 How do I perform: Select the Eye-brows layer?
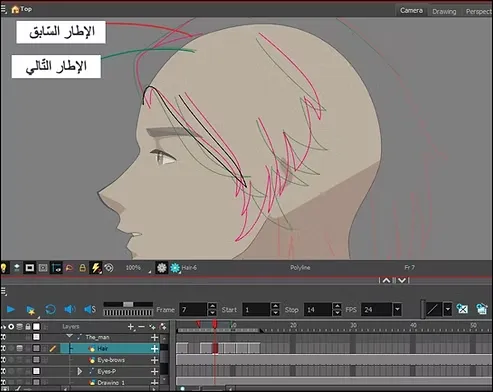tap(110, 360)
